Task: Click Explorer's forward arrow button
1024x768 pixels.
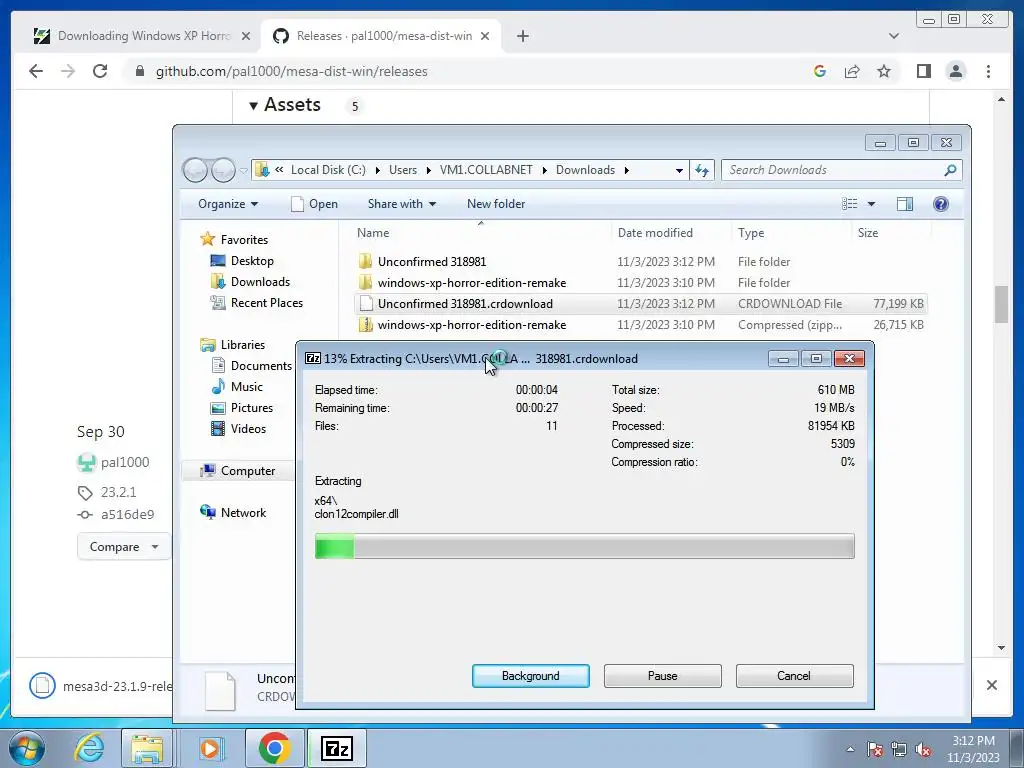Action: 223,170
